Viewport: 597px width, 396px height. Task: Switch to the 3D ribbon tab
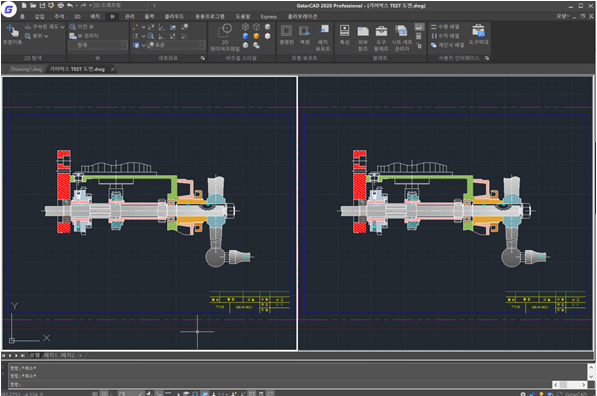pyautogui.click(x=77, y=16)
